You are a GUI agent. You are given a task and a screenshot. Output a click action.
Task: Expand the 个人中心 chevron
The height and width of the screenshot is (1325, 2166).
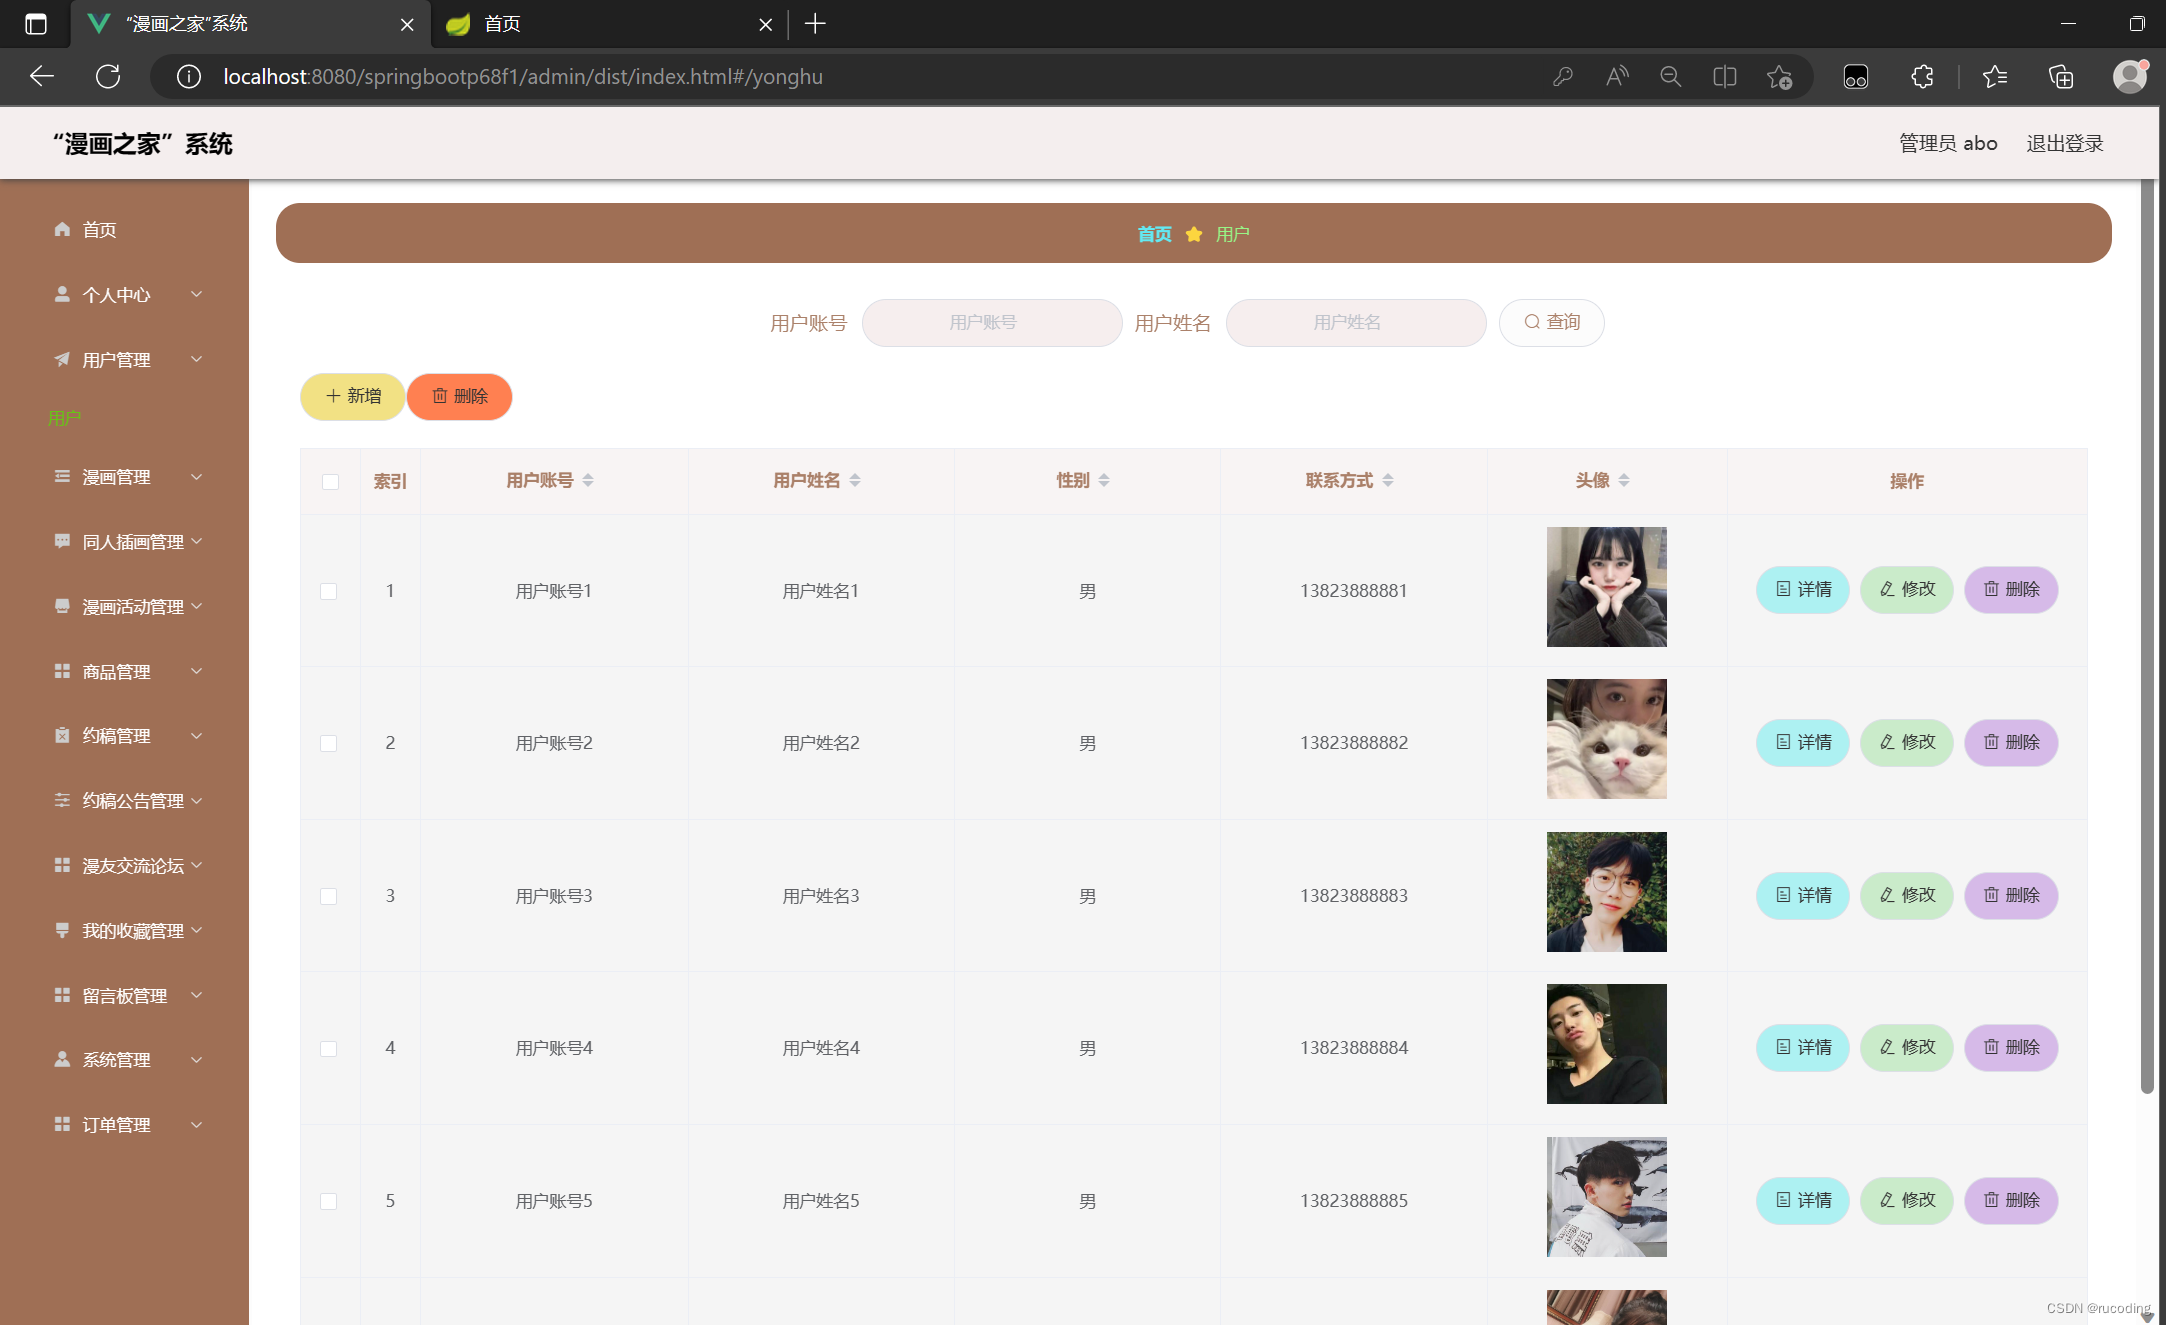197,294
